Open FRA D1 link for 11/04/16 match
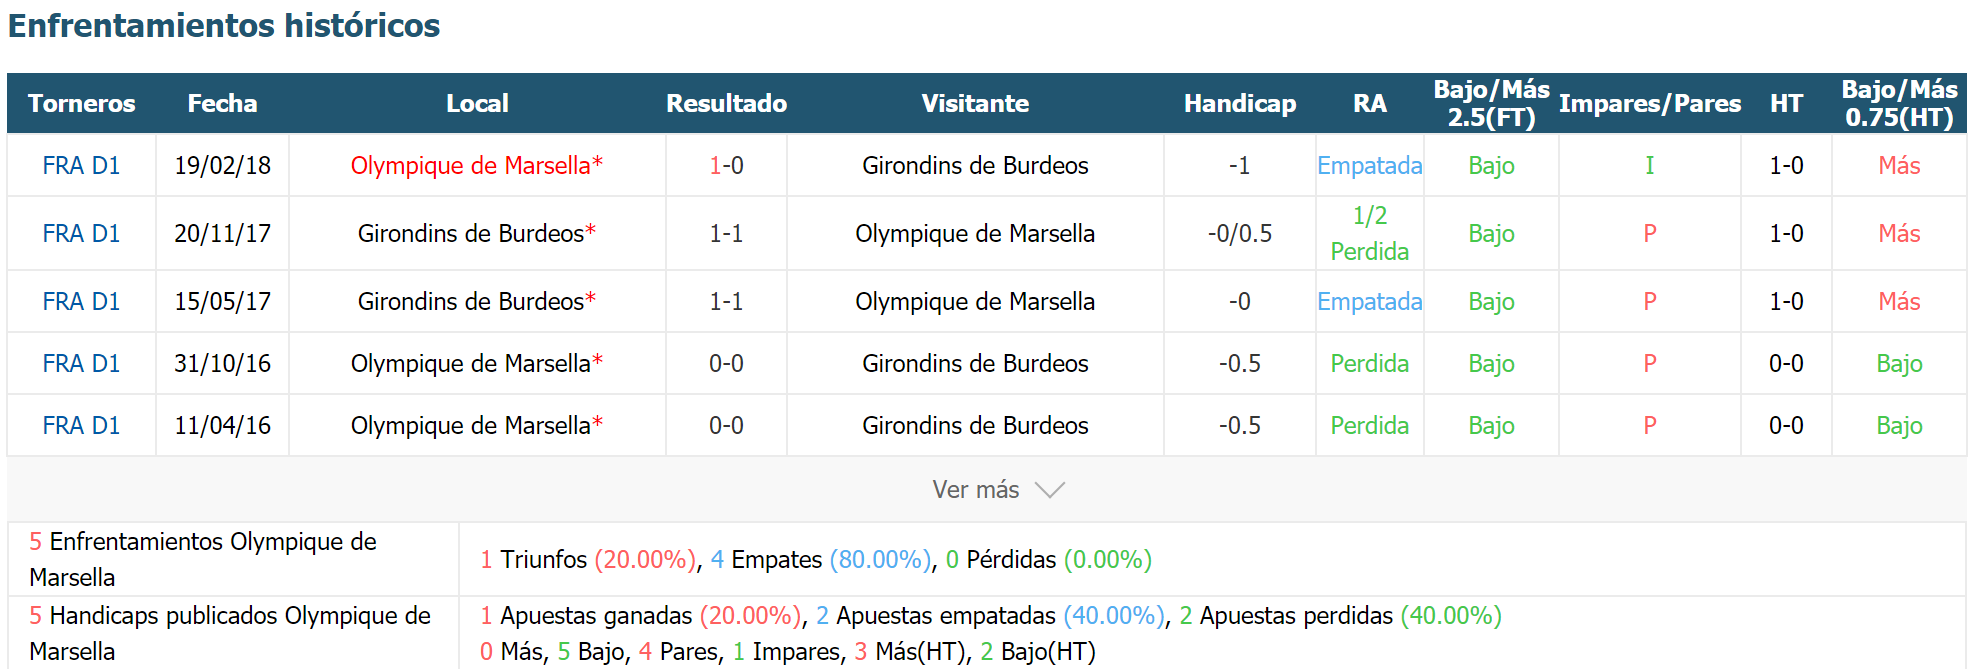The height and width of the screenshot is (669, 1975). point(81,426)
